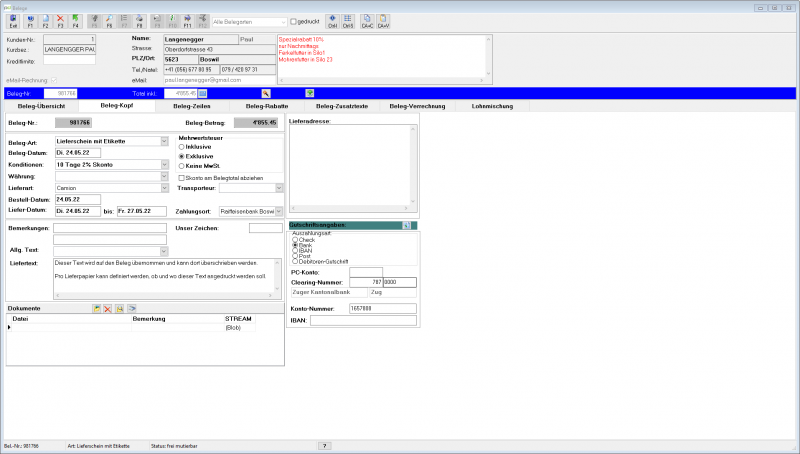Image resolution: width=800 pixels, height=454 pixels.
Task: Click the F5 toolbar icon
Action: (x=94, y=21)
